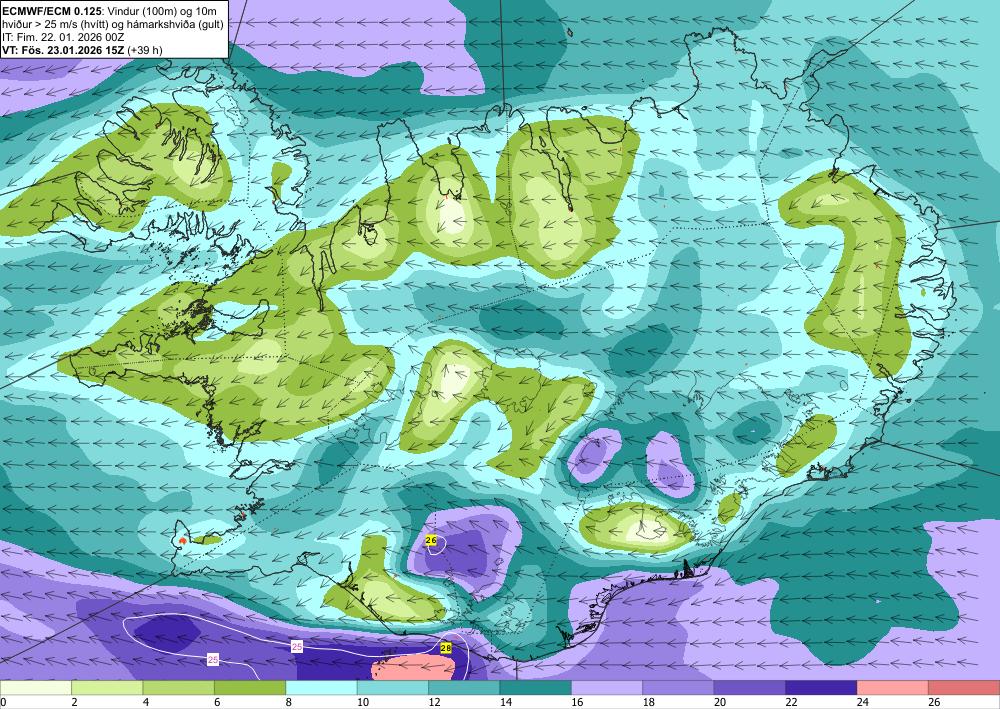Click the orange dot on the small southwest peninsula
This screenshot has width=1000, height=709.
pyautogui.click(x=183, y=540)
